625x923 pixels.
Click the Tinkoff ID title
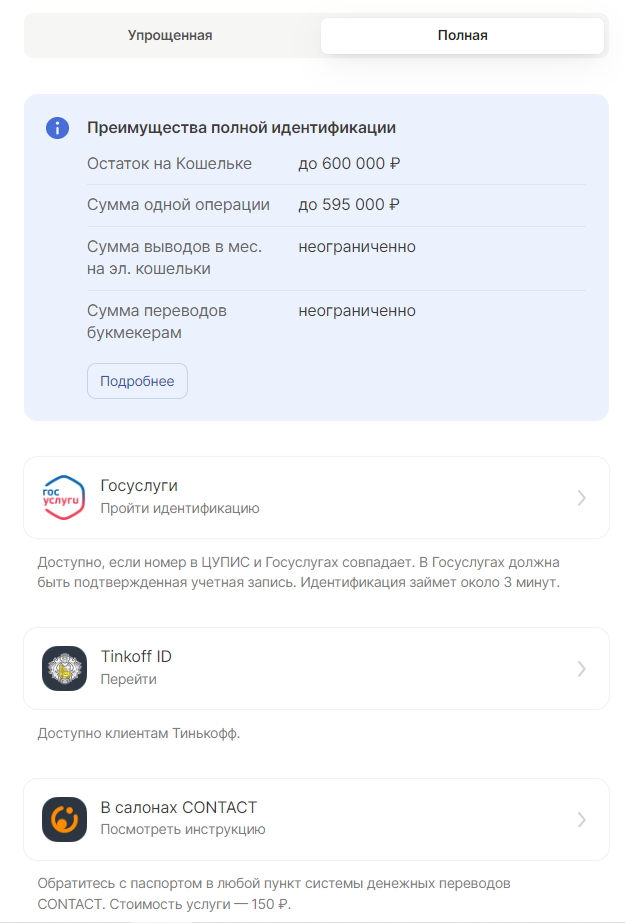136,657
